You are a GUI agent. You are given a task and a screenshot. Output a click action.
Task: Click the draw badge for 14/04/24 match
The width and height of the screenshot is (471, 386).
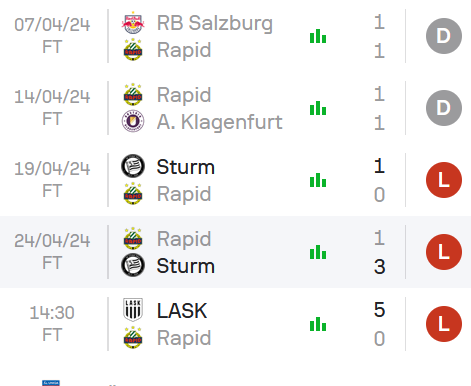coord(444,108)
